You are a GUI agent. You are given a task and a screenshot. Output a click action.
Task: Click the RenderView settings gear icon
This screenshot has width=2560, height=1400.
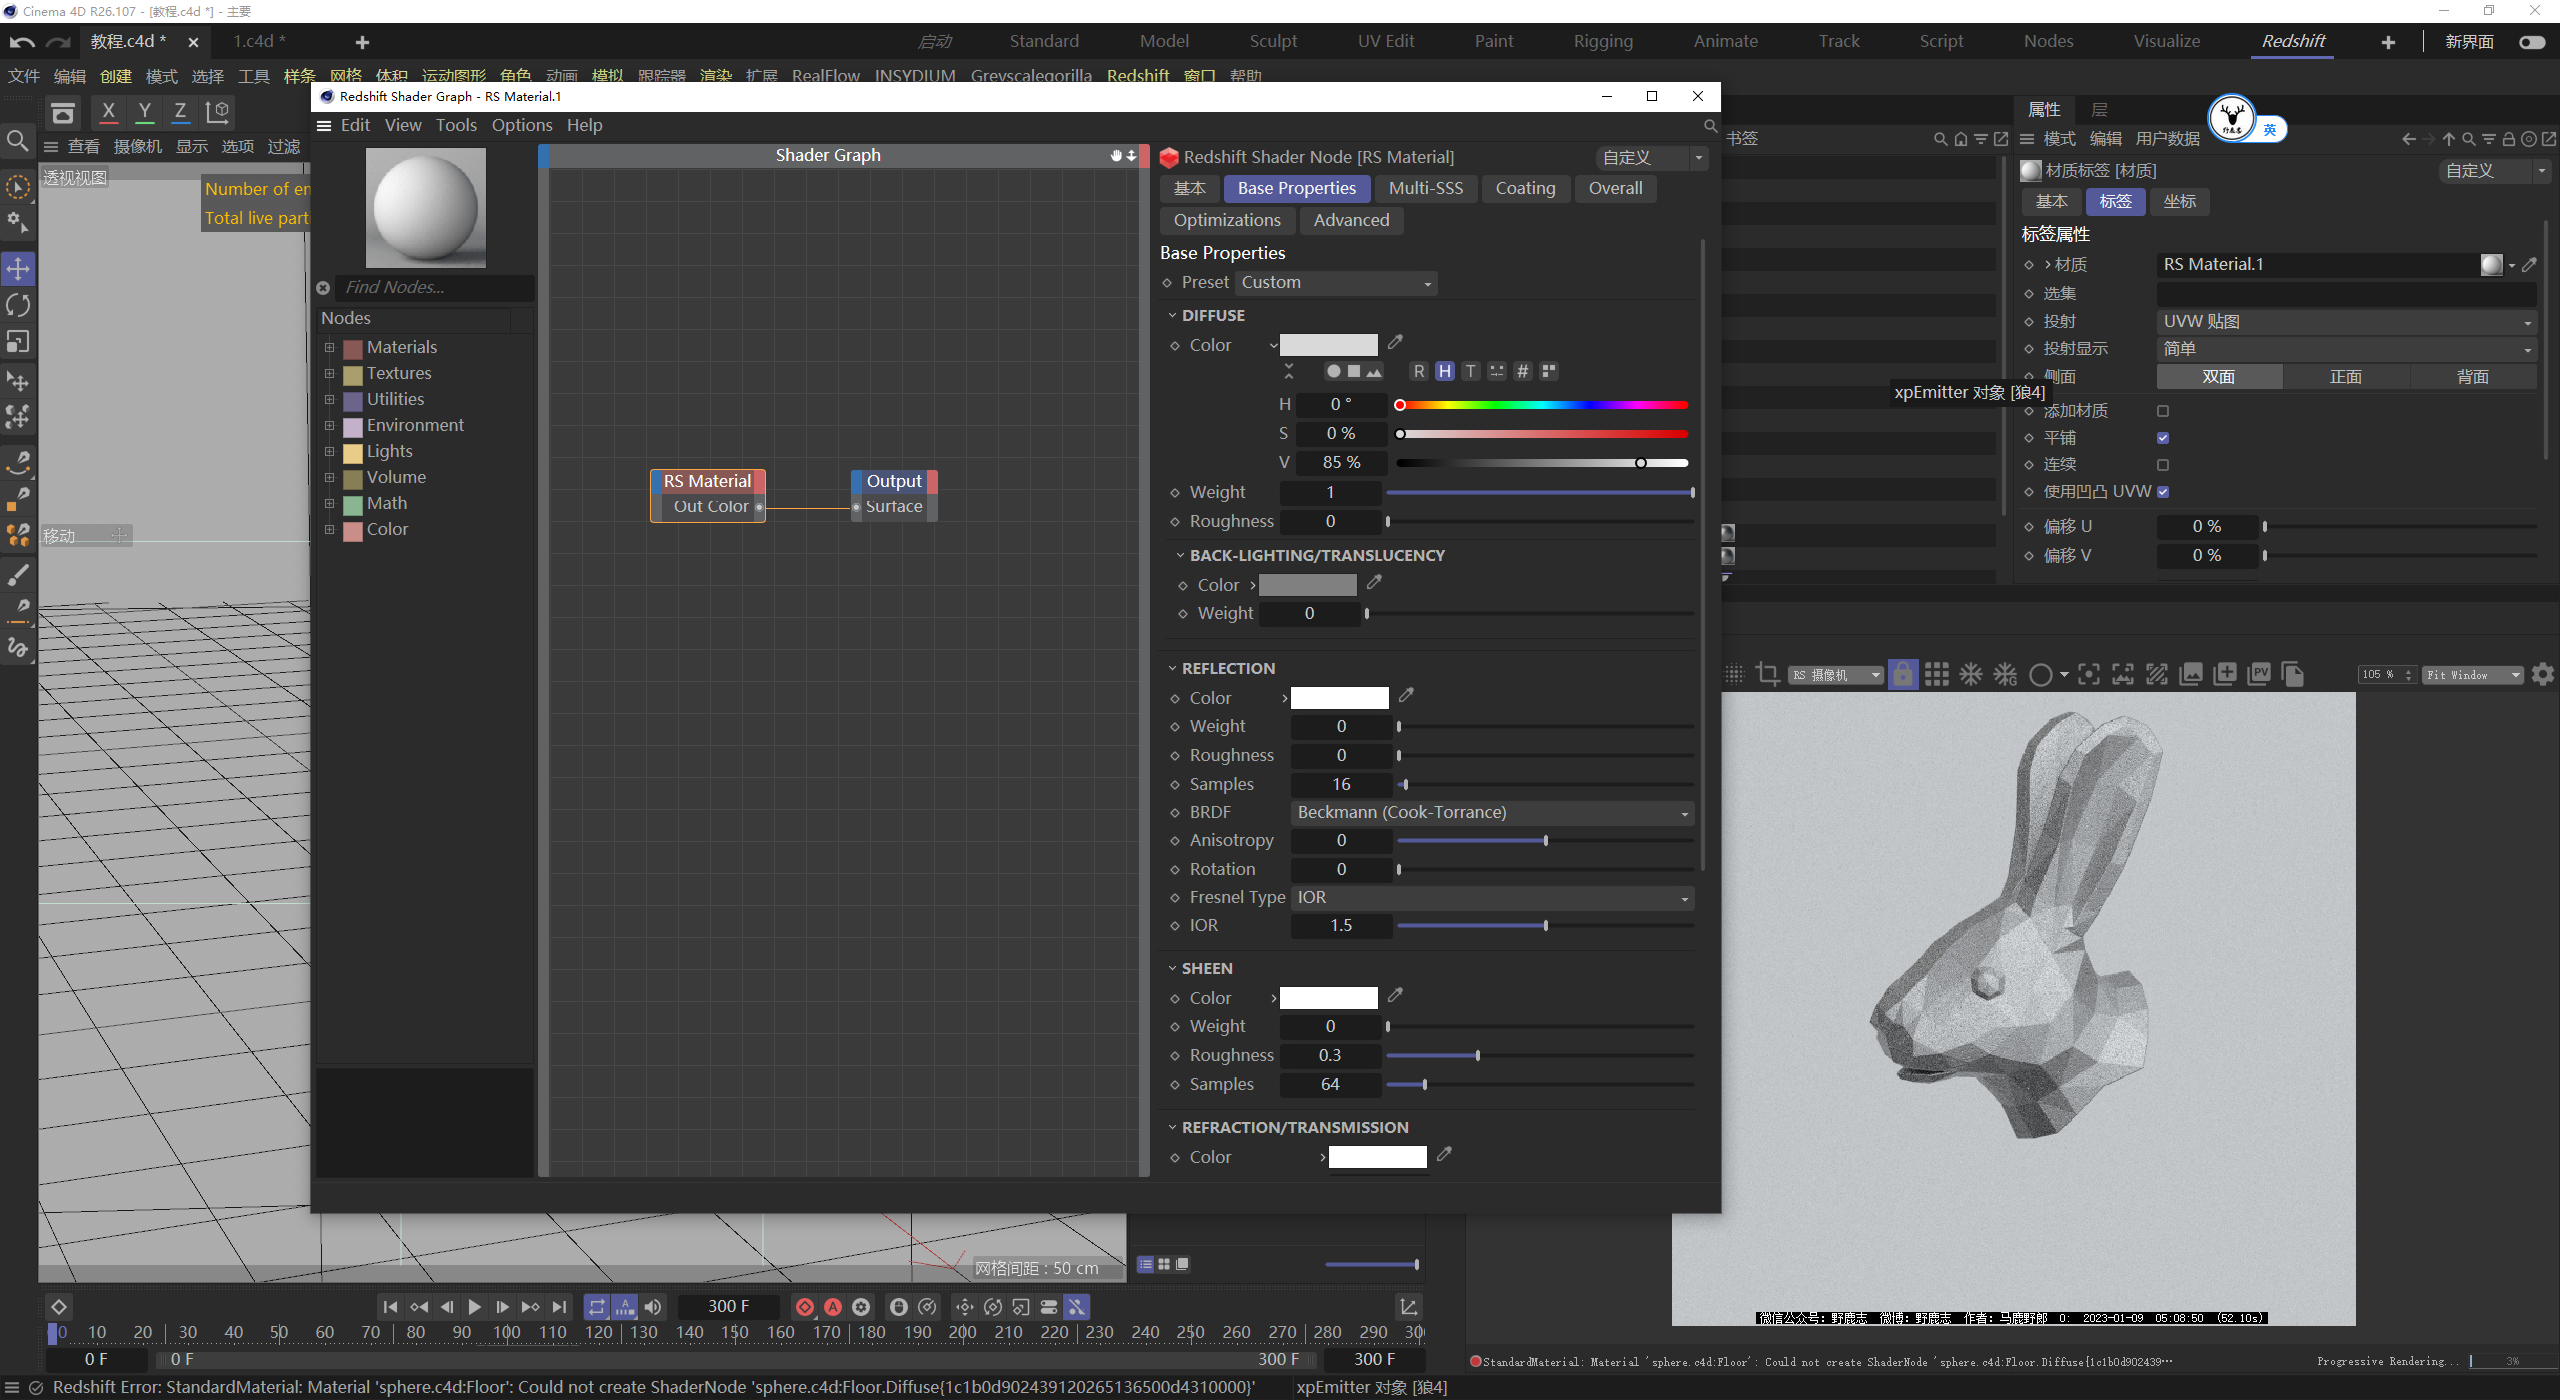[x=2543, y=675]
